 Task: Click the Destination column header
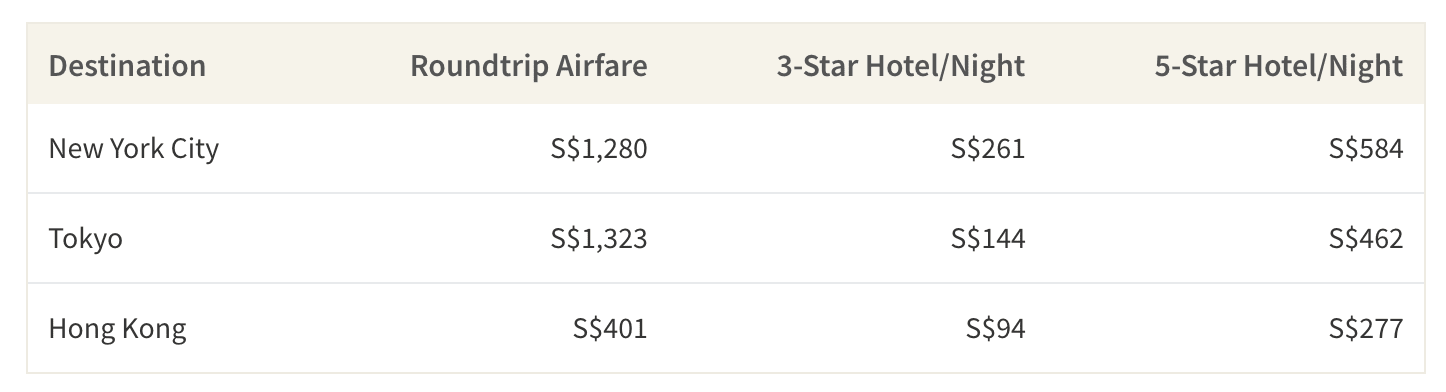click(x=127, y=66)
